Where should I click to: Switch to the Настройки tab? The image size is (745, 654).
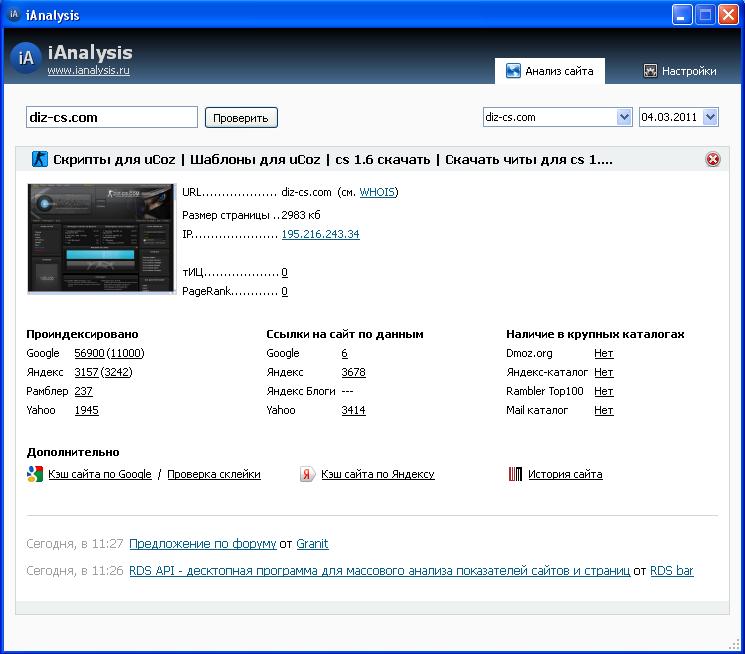[680, 71]
